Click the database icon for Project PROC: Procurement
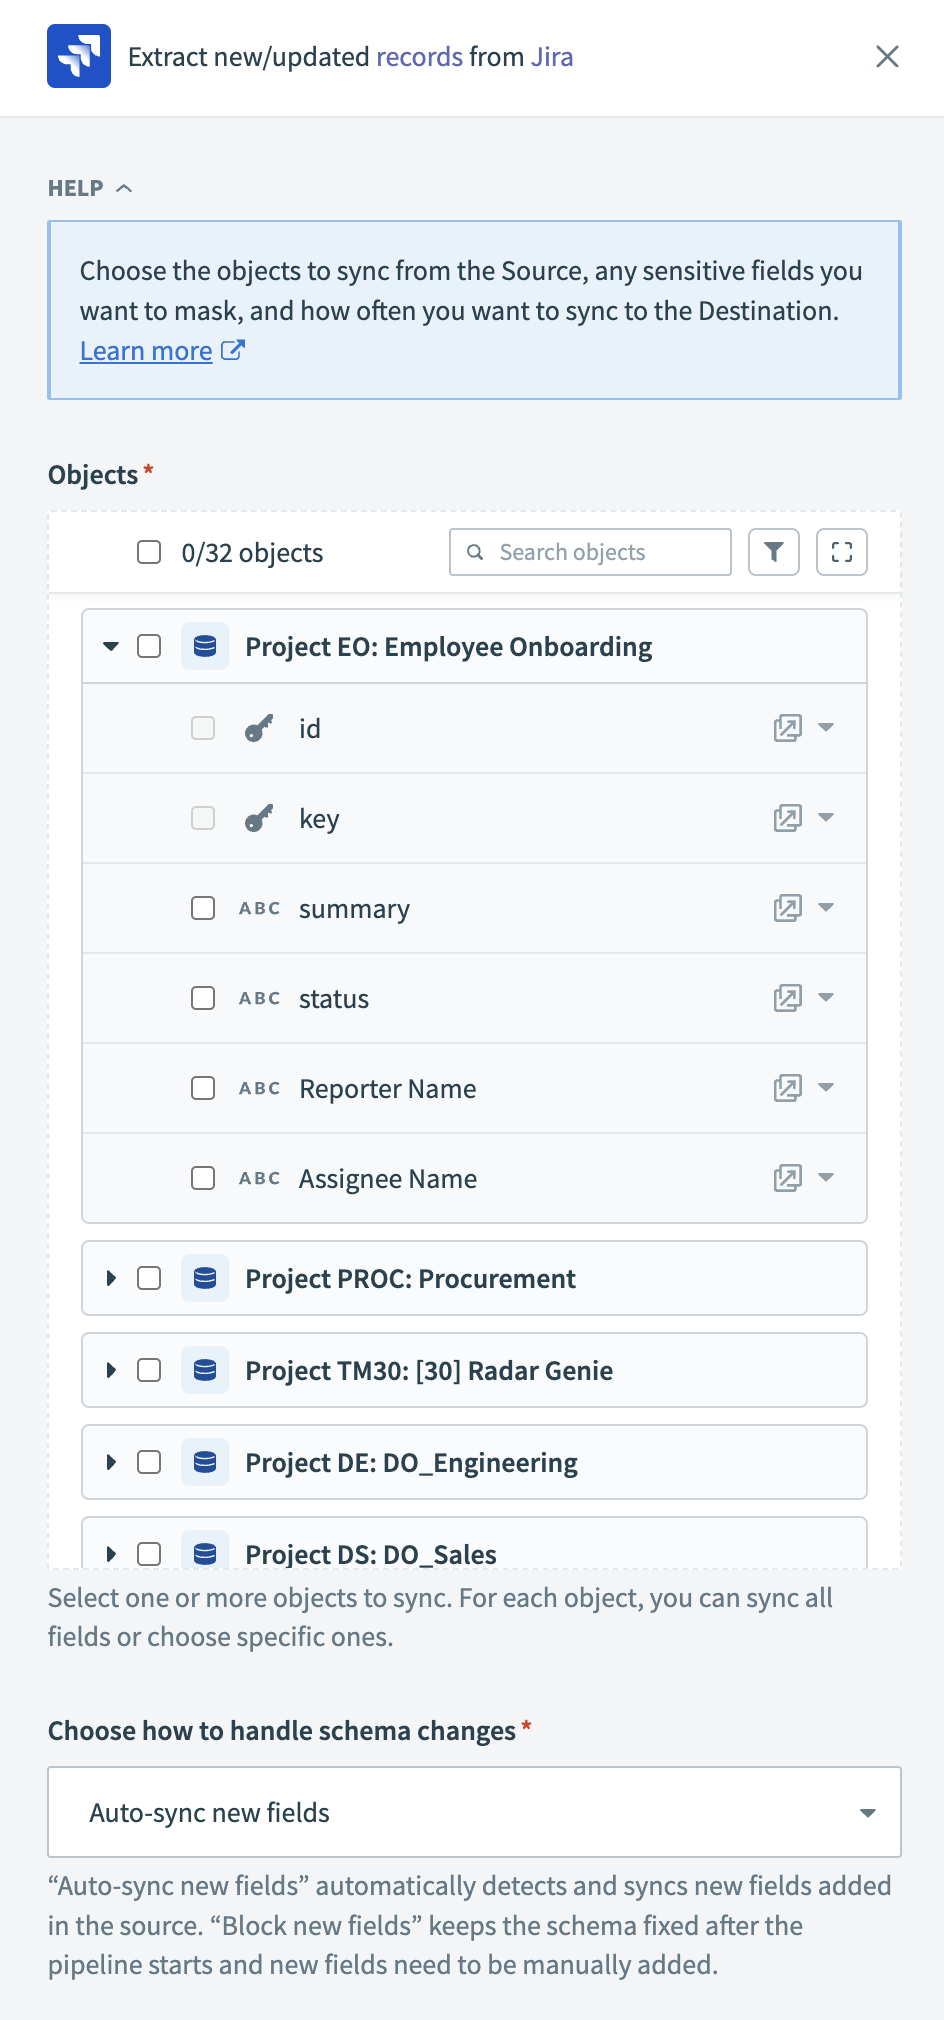This screenshot has width=944, height=2020. 205,1278
